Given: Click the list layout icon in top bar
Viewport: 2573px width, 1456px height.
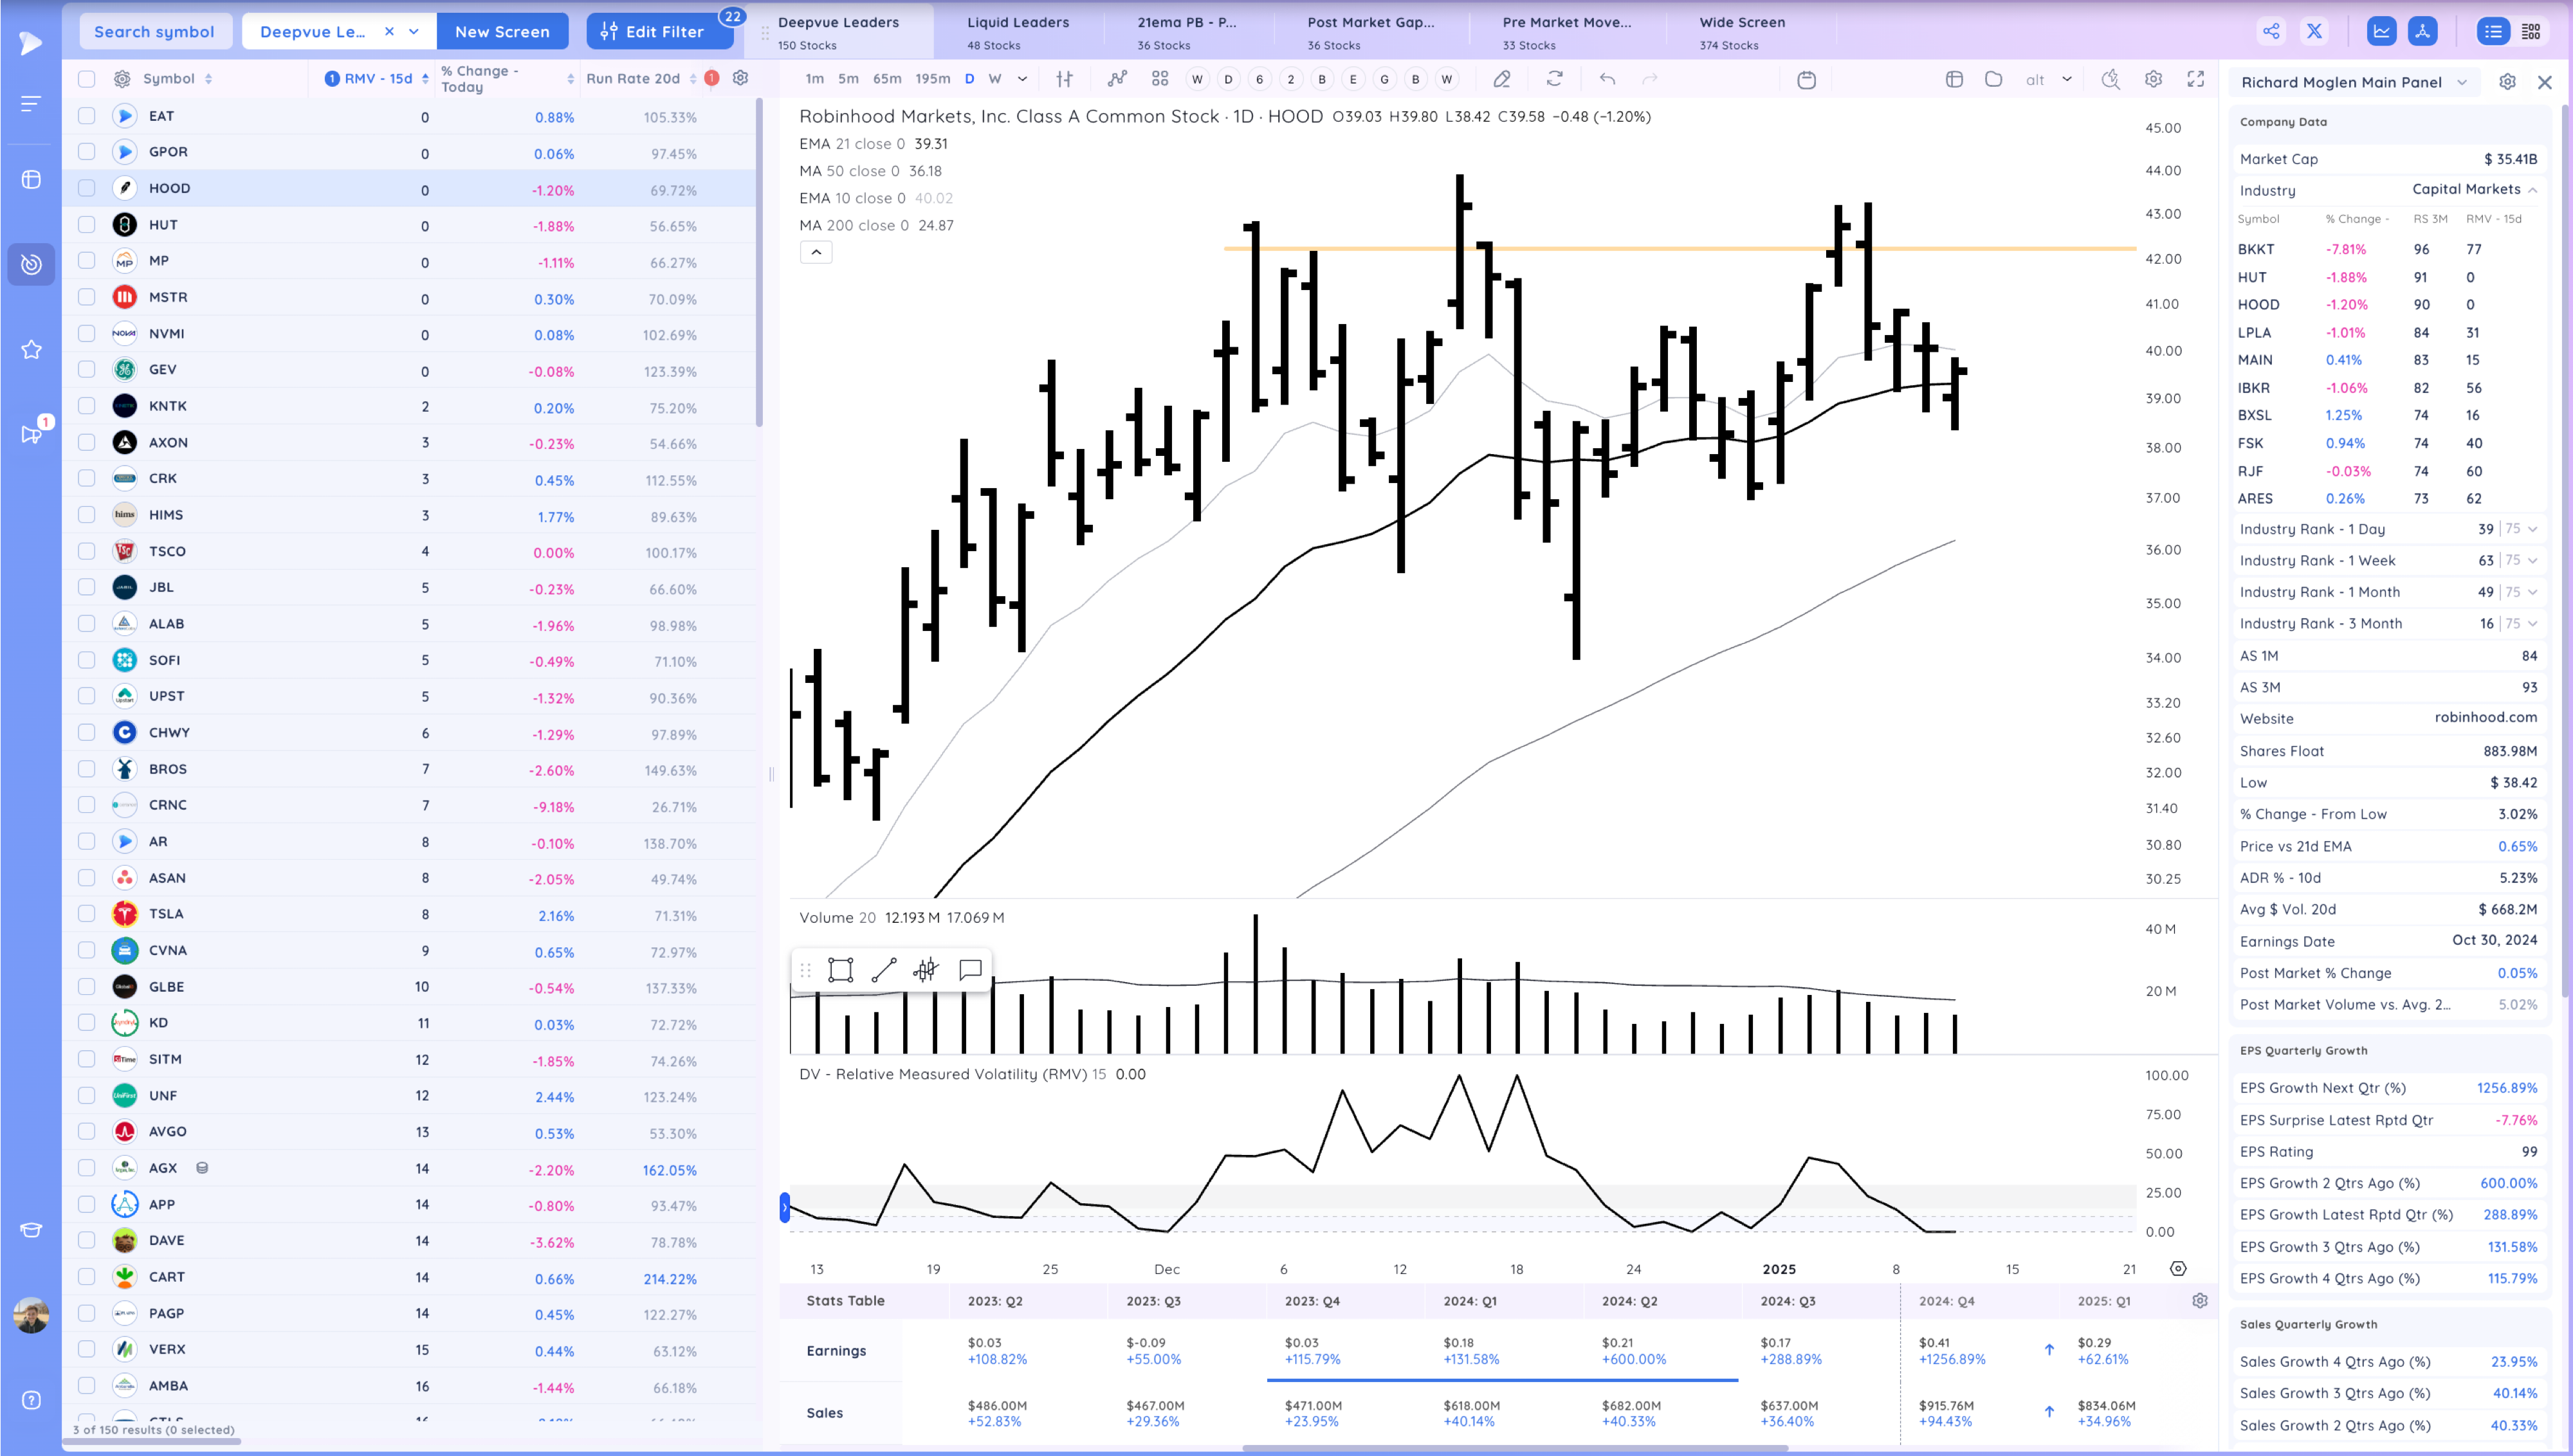Looking at the screenshot, I should click(2493, 31).
